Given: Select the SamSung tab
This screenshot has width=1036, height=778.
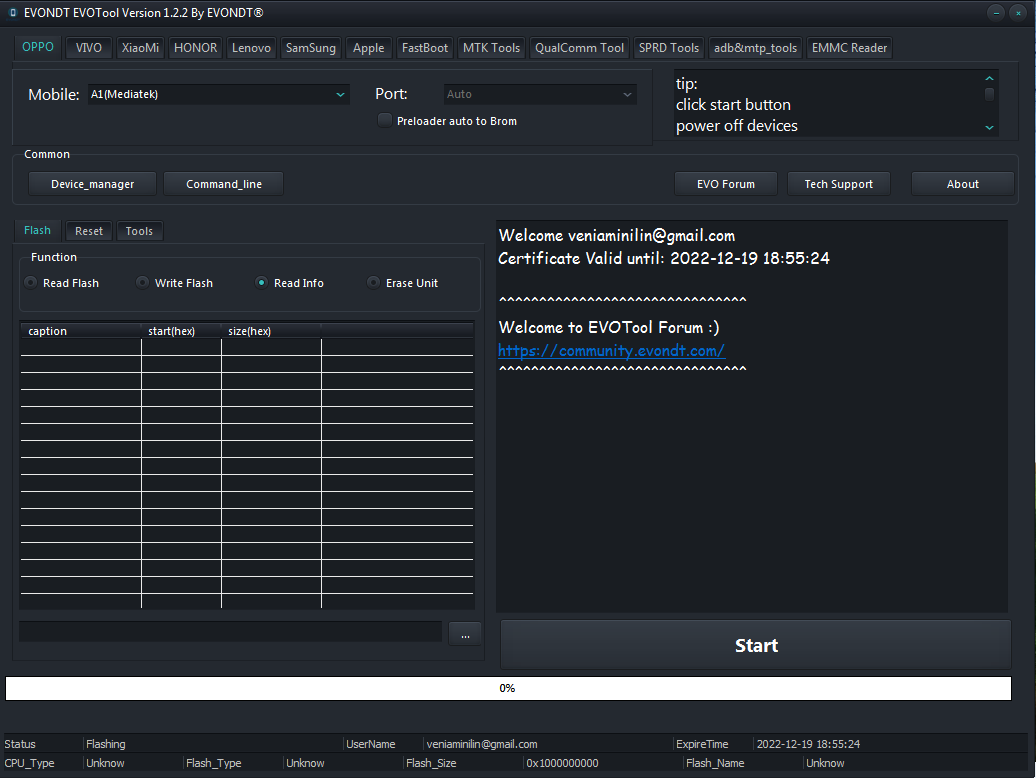Looking at the screenshot, I should pos(311,48).
